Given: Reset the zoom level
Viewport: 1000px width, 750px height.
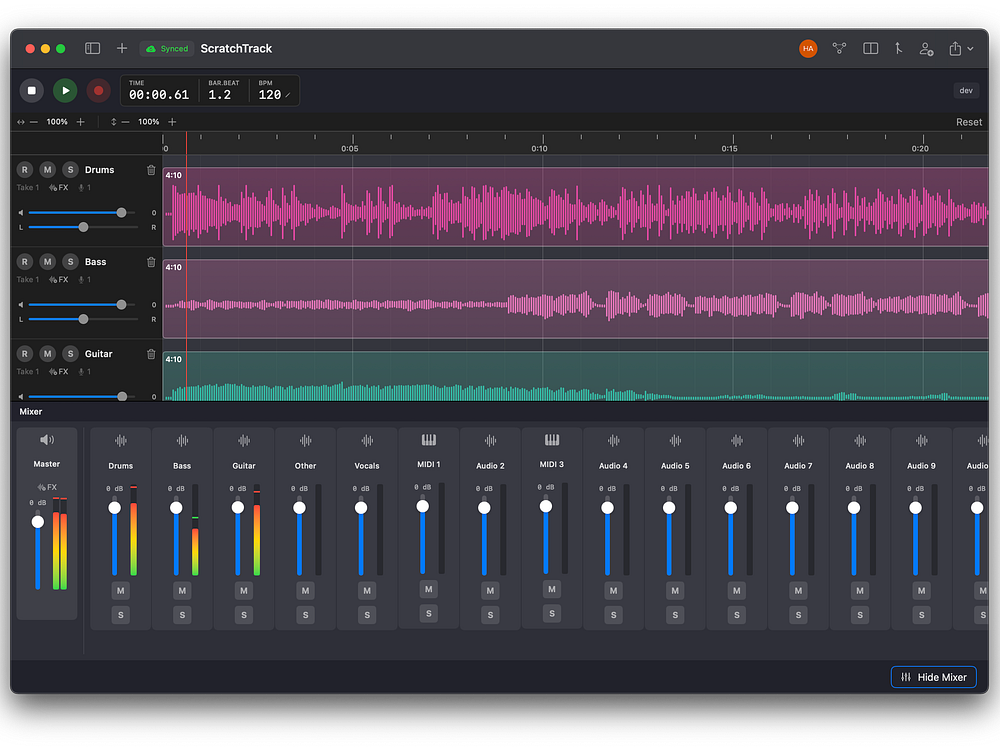Looking at the screenshot, I should (x=968, y=122).
